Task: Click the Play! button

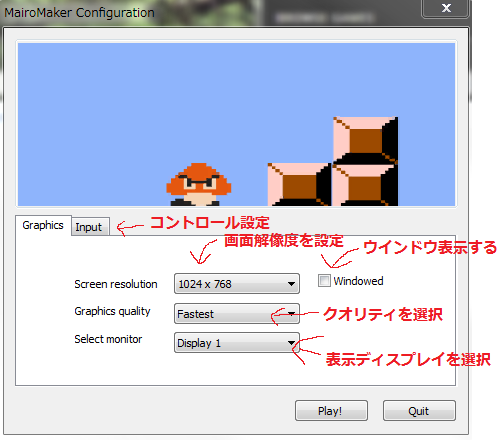Action: (331, 411)
